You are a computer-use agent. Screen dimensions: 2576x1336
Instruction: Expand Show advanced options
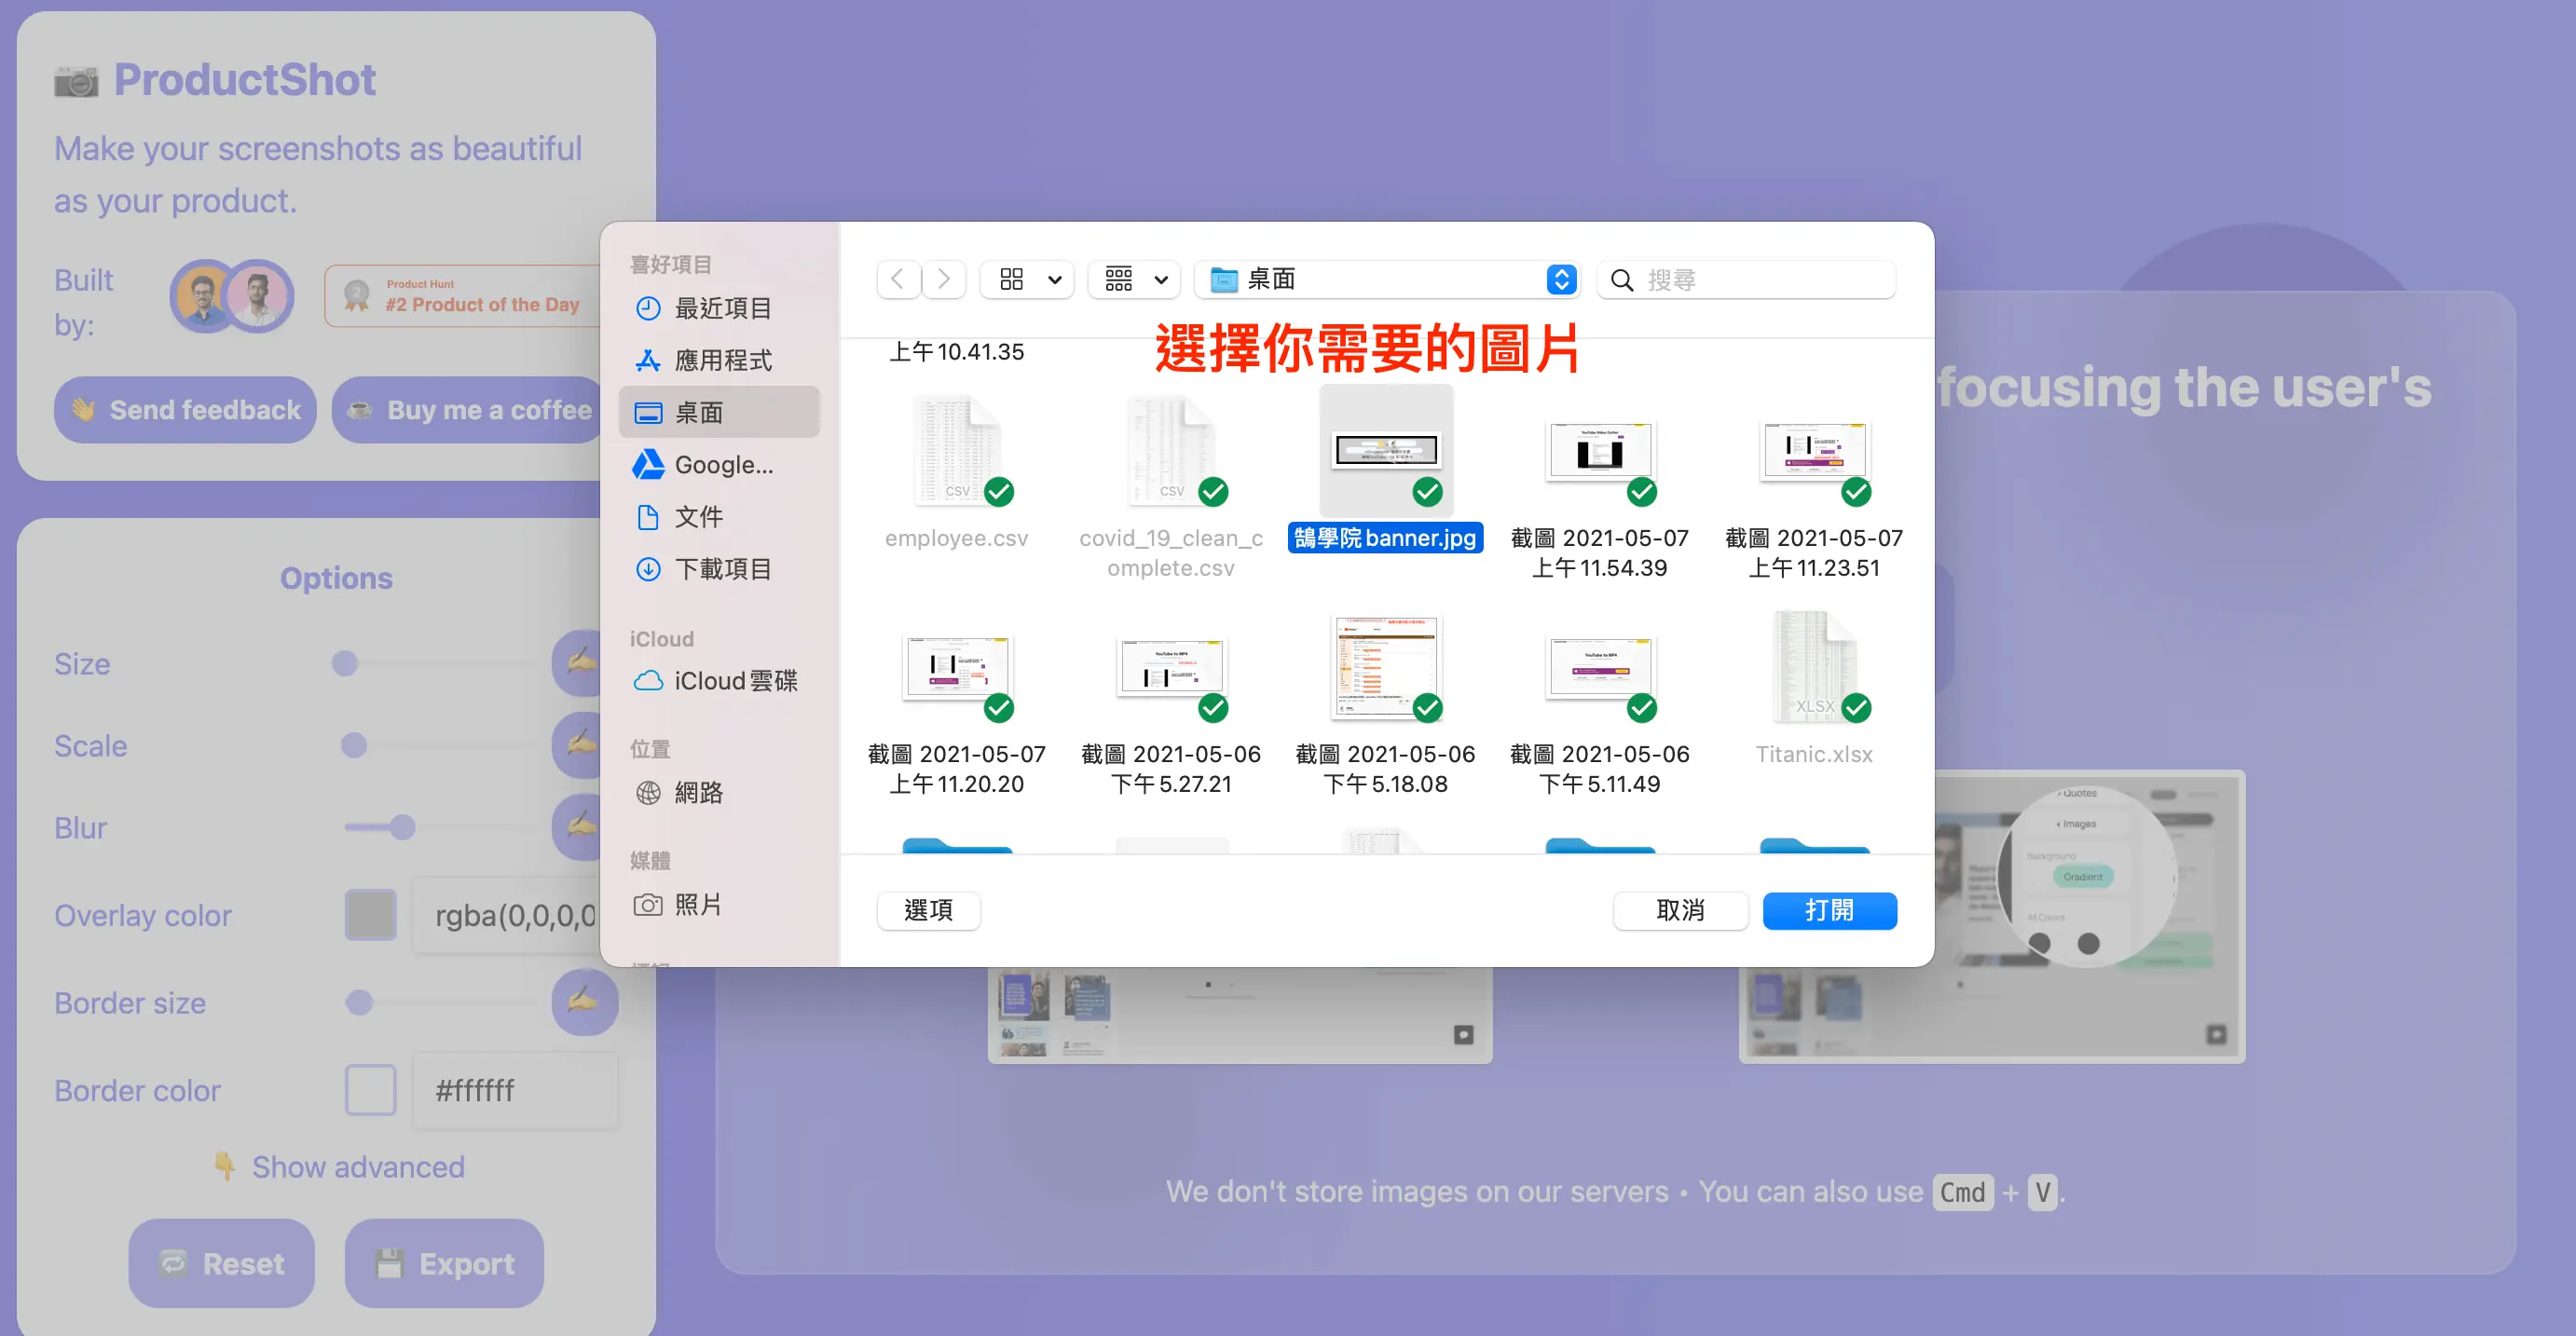coord(338,1167)
